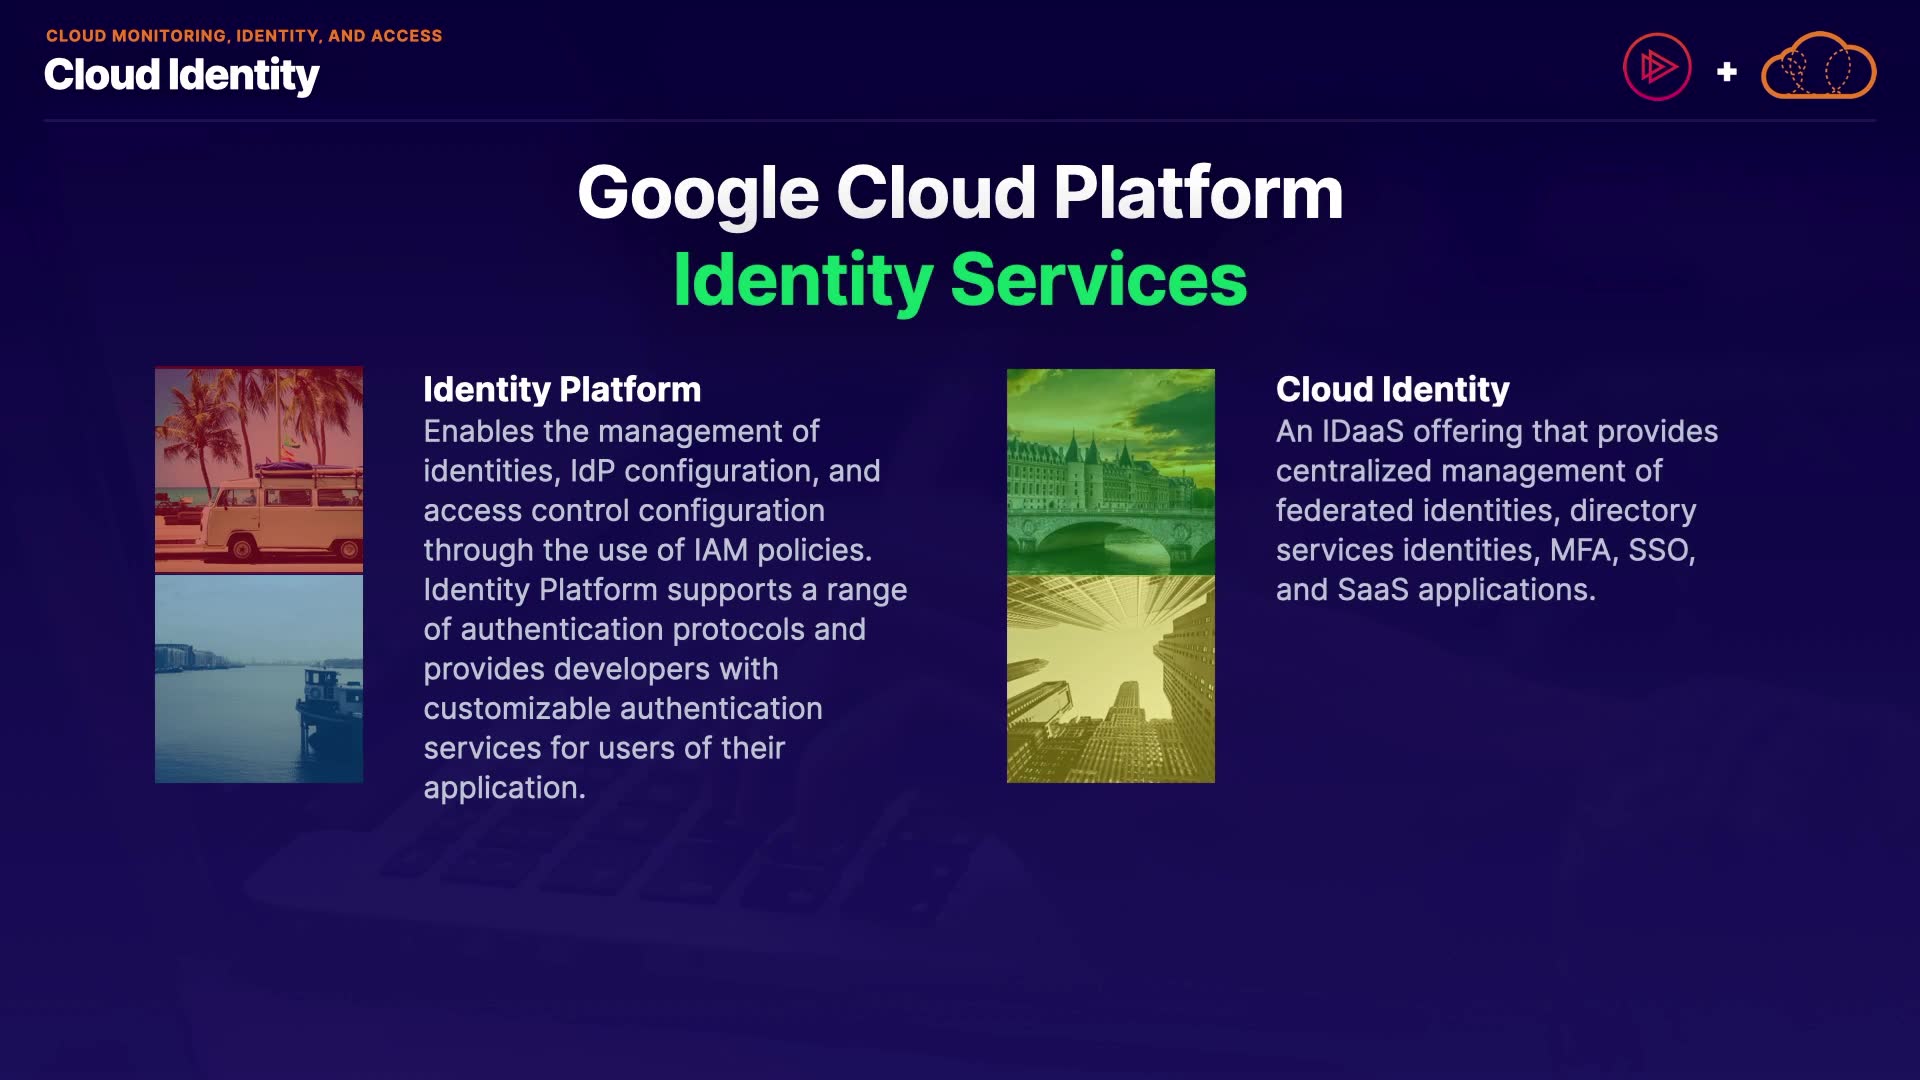1920x1080 pixels.
Task: Select the green castle bridge photo
Action: (1110, 471)
